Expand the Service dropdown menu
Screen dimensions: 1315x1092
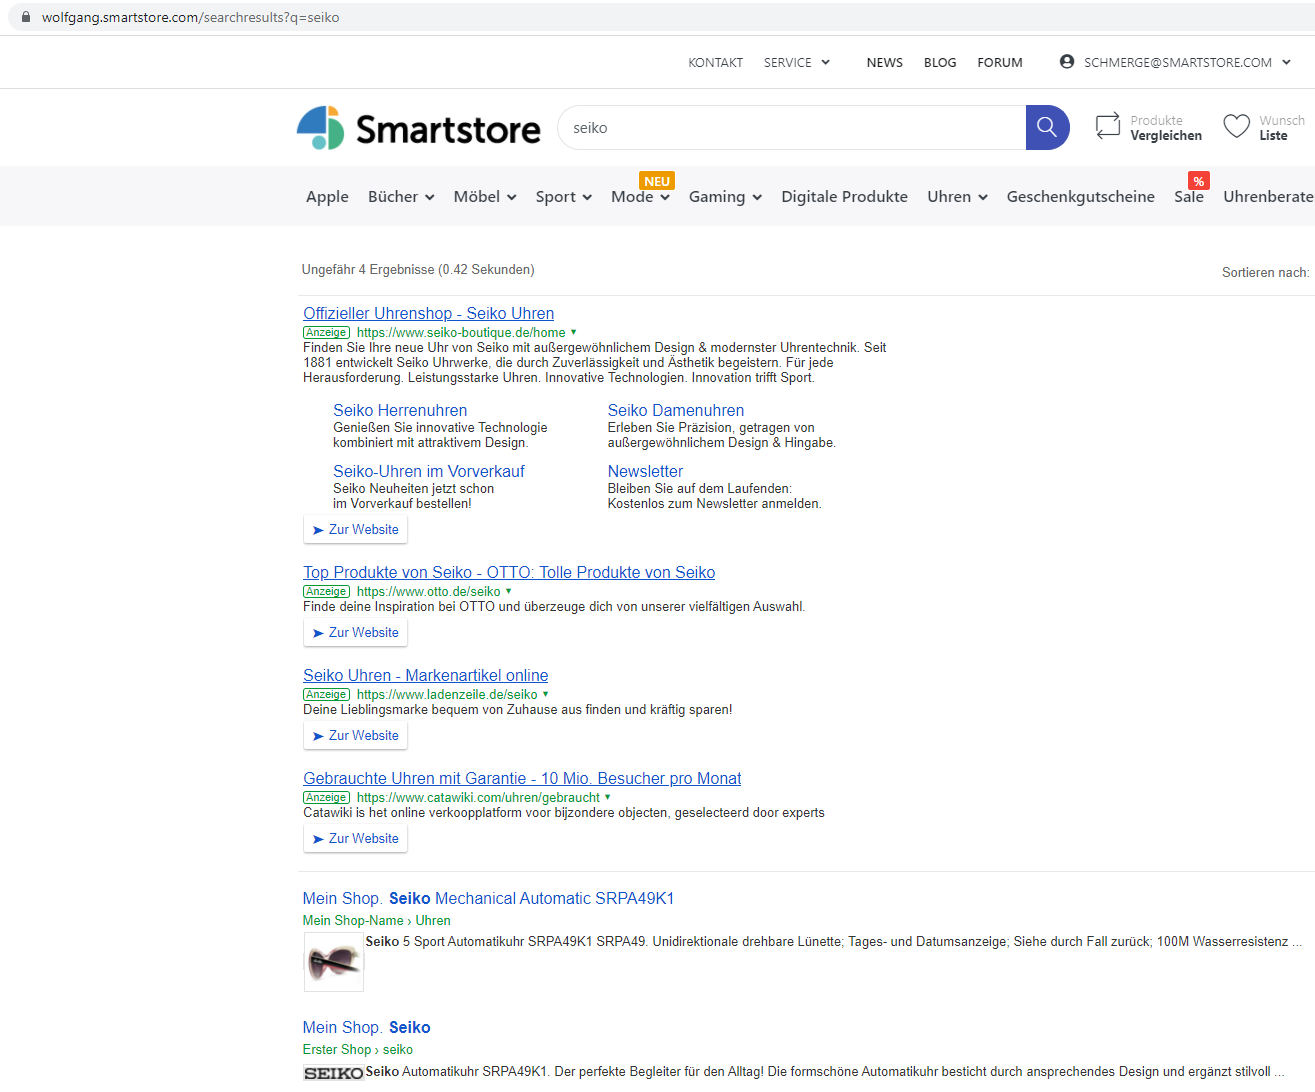pos(797,62)
